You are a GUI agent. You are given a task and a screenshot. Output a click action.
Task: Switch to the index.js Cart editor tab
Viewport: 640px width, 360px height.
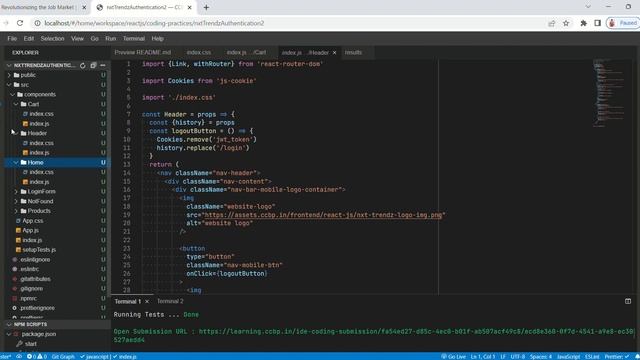pyautogui.click(x=246, y=53)
